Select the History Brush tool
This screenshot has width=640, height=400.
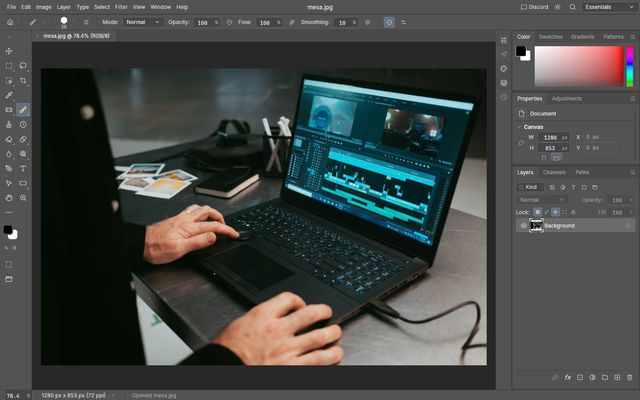[x=23, y=124]
